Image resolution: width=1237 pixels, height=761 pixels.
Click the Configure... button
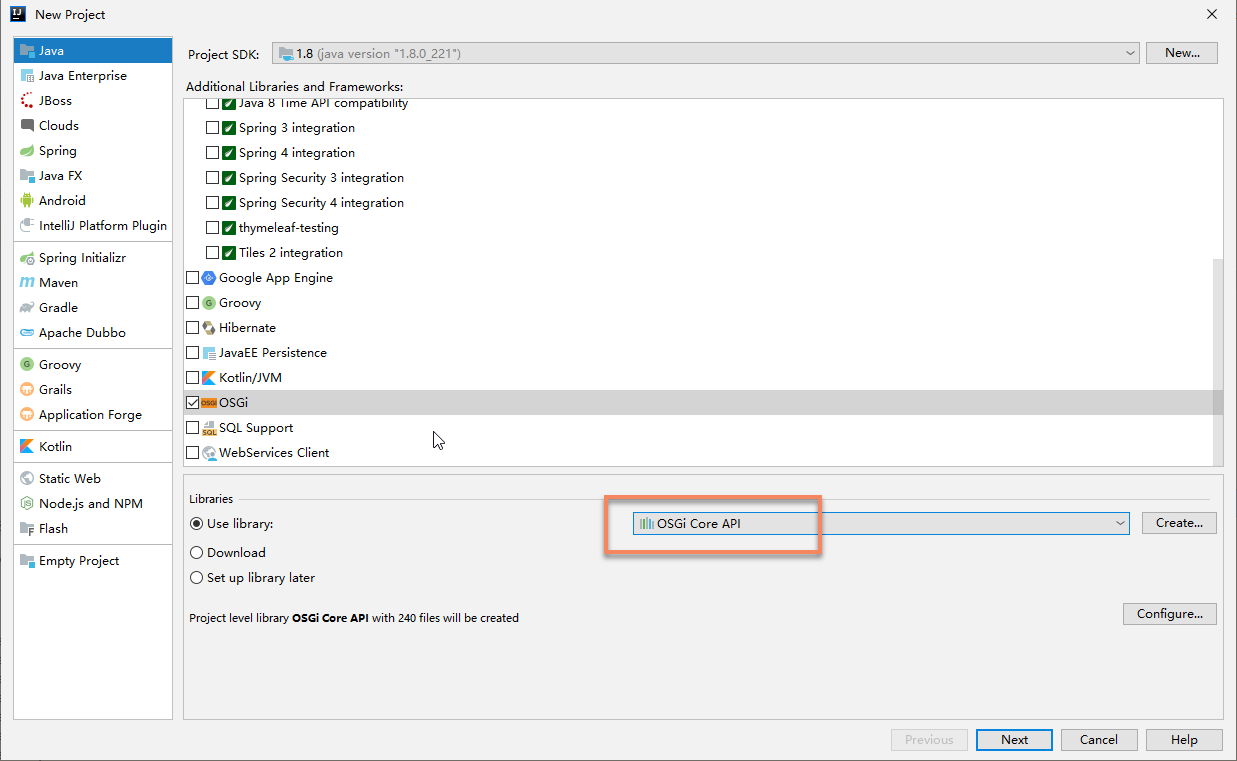tap(1169, 614)
